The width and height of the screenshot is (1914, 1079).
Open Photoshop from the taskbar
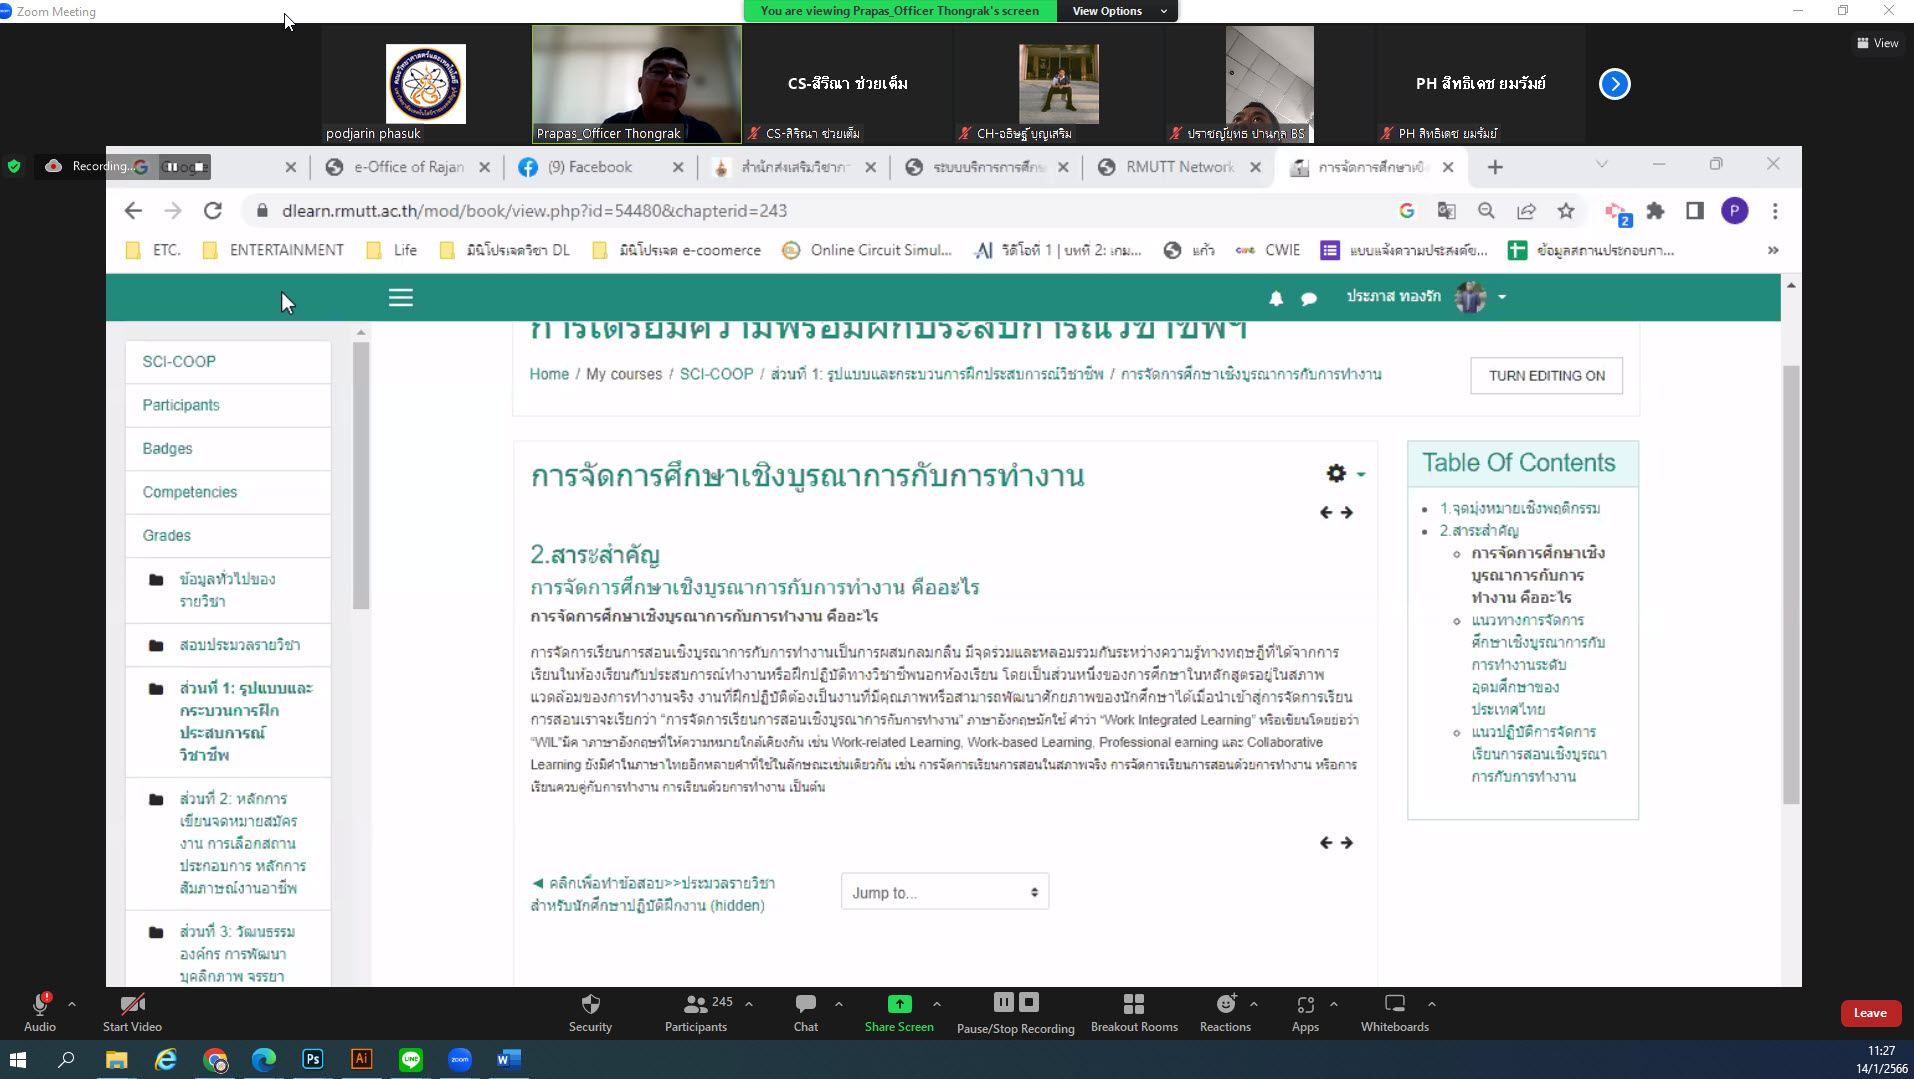[x=313, y=1059]
